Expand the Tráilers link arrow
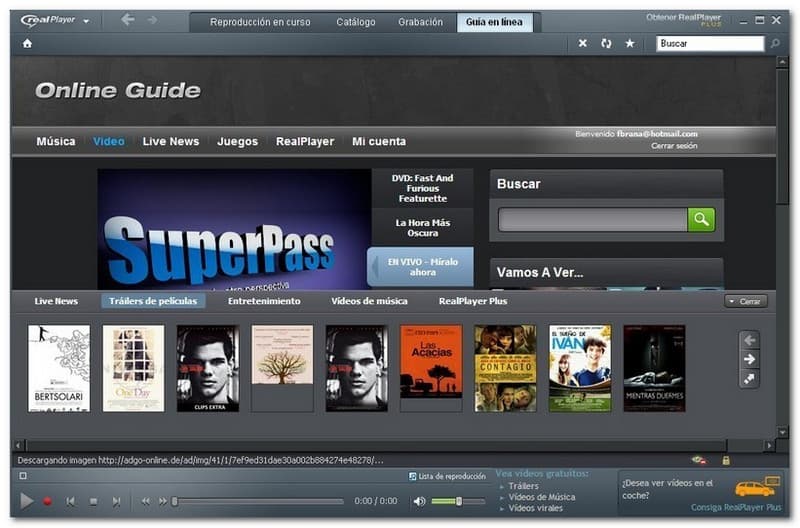Viewport: 800px width, 528px height. point(502,487)
